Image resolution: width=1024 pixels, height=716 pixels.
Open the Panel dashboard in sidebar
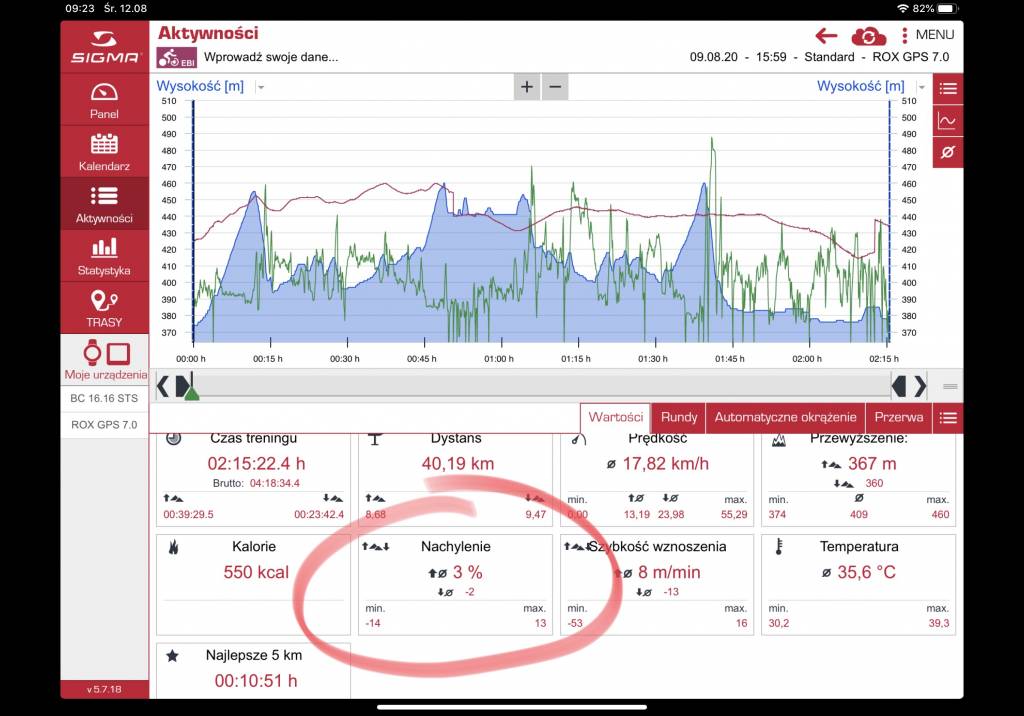(x=104, y=100)
